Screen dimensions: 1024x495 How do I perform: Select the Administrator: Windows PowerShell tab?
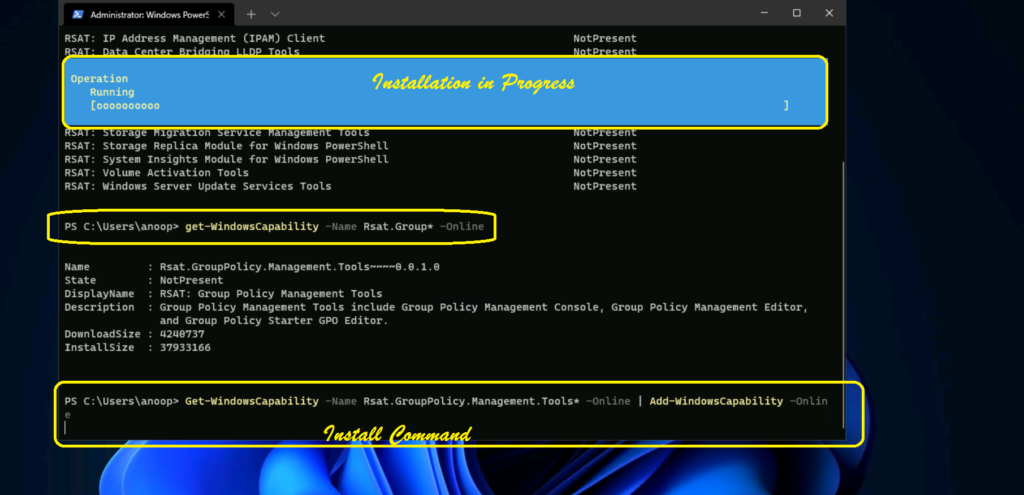[x=150, y=14]
